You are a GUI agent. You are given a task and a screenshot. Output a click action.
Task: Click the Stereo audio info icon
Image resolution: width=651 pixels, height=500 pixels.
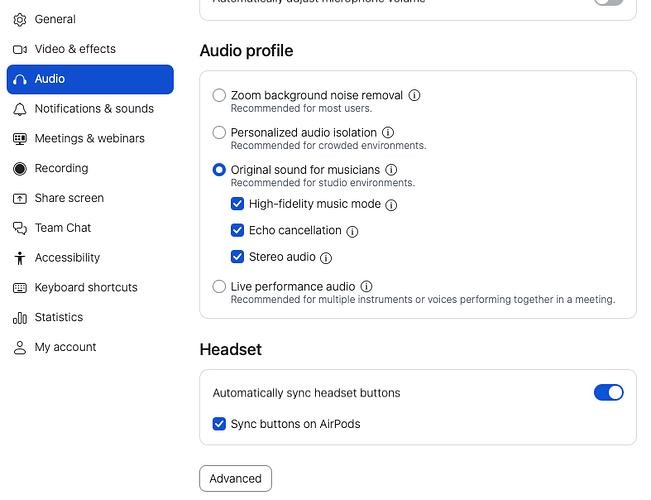(326, 258)
